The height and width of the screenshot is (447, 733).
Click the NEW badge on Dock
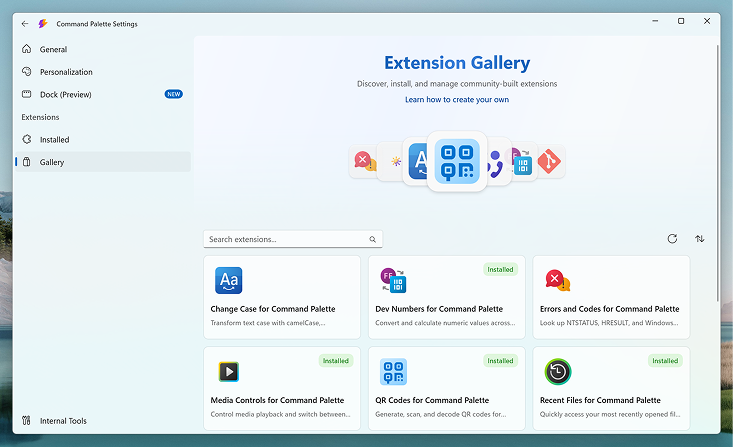click(173, 94)
